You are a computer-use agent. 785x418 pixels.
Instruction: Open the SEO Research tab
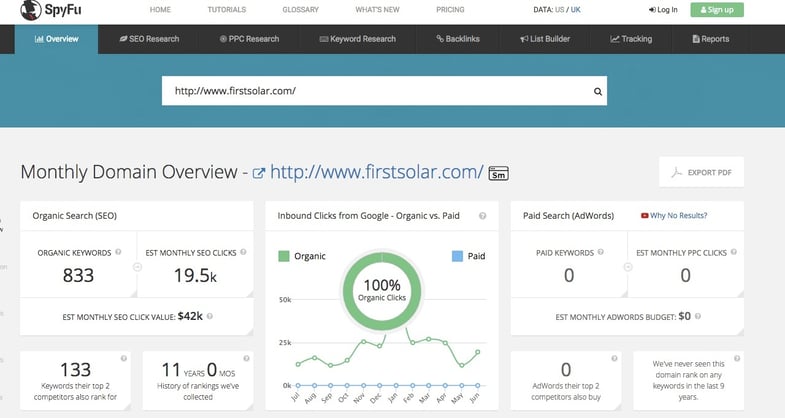pyautogui.click(x=148, y=39)
